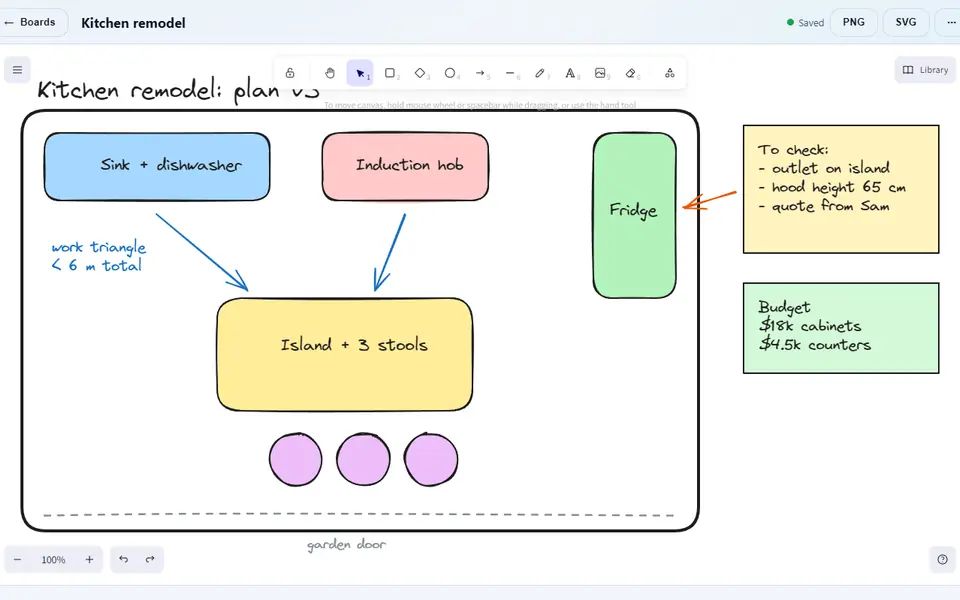Open the help question mark button
960x600 pixels.
click(x=942, y=560)
